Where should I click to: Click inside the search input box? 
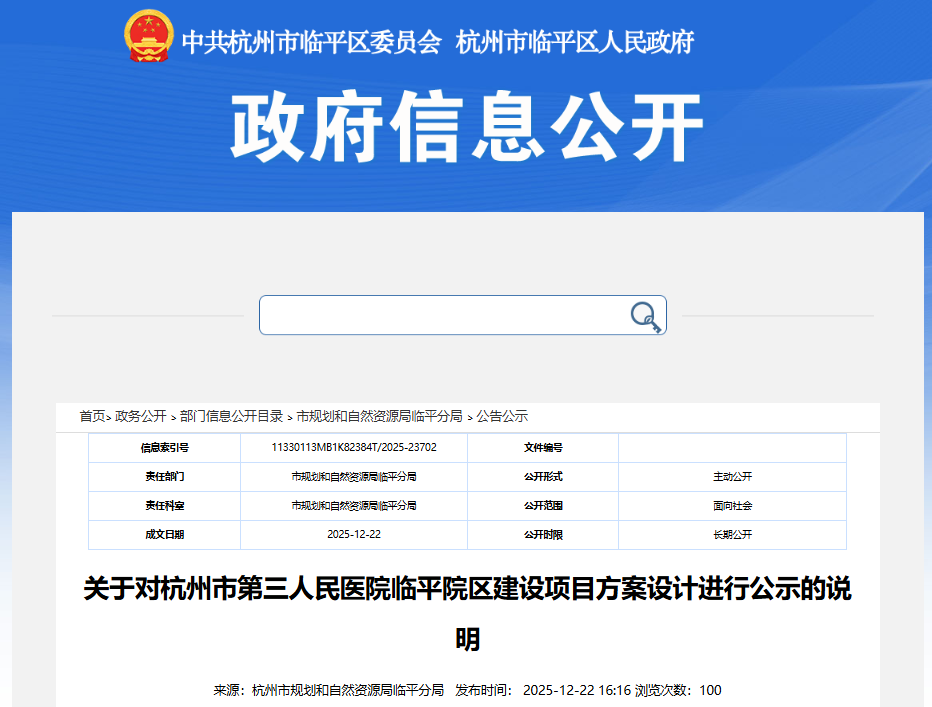click(x=440, y=314)
